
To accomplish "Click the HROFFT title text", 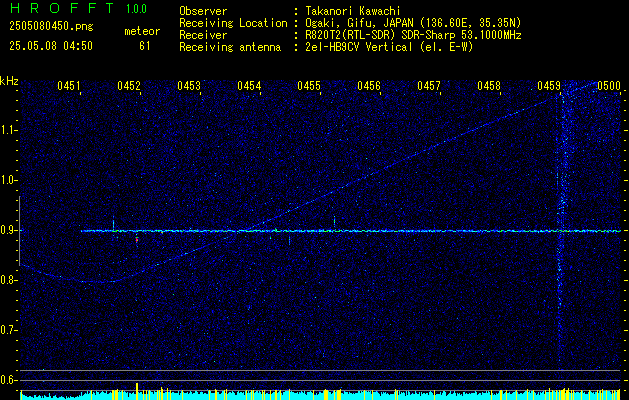I will [x=62, y=8].
